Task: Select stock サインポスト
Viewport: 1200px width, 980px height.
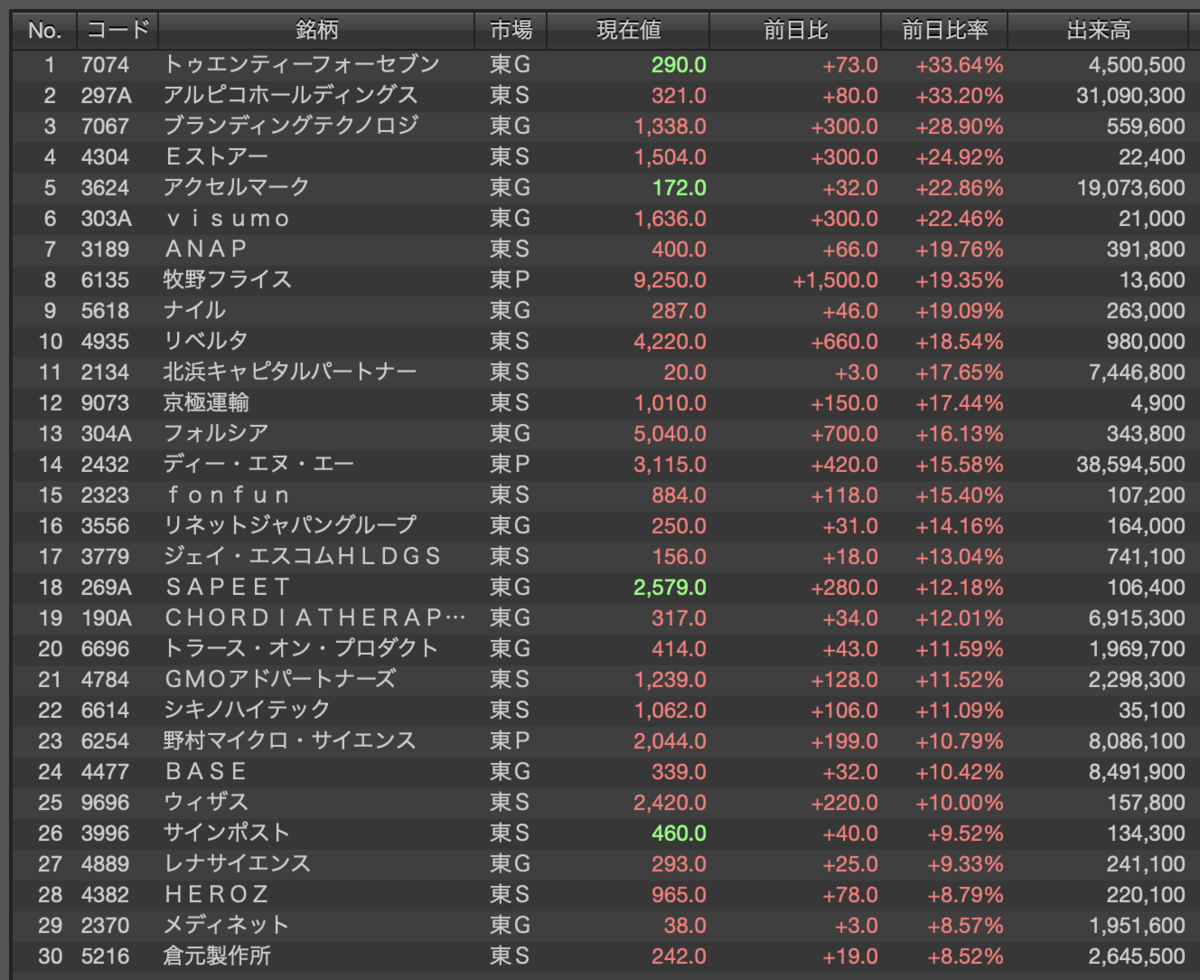Action: pos(227,832)
